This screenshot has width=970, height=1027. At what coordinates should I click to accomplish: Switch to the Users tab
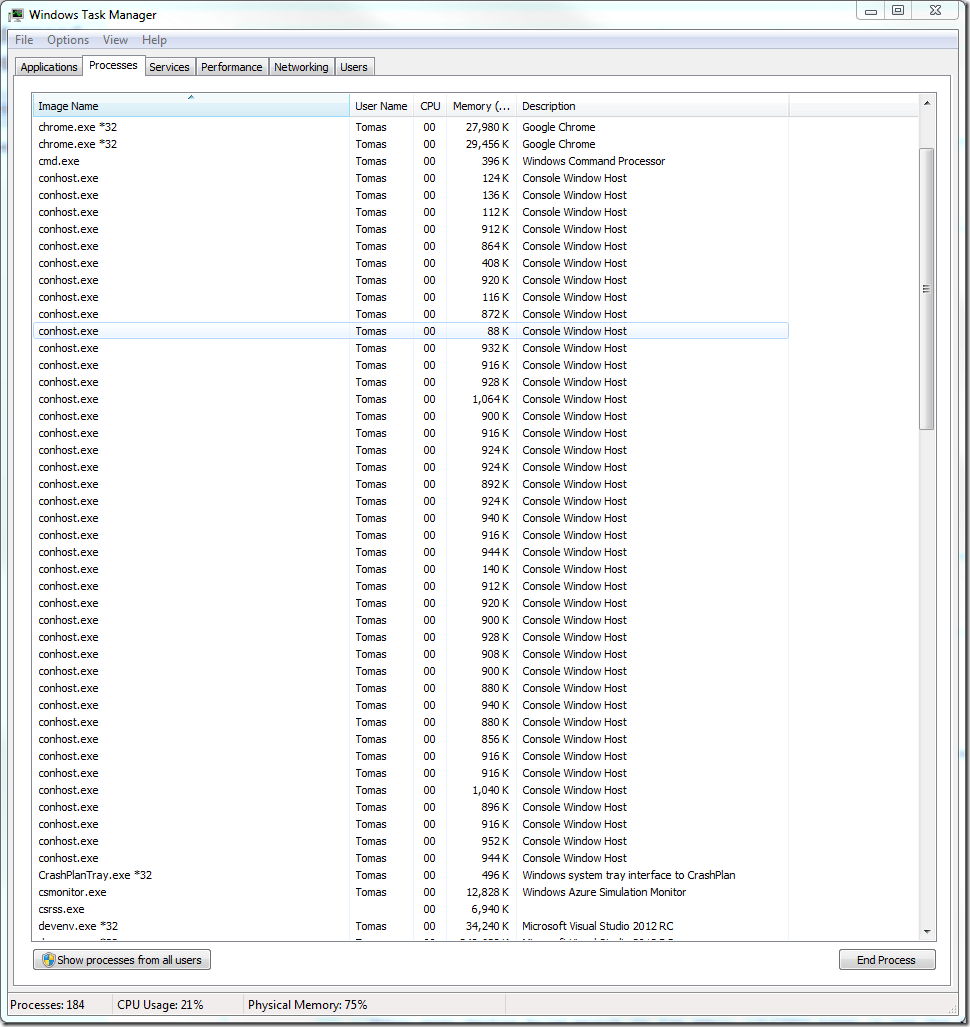pyautogui.click(x=354, y=67)
